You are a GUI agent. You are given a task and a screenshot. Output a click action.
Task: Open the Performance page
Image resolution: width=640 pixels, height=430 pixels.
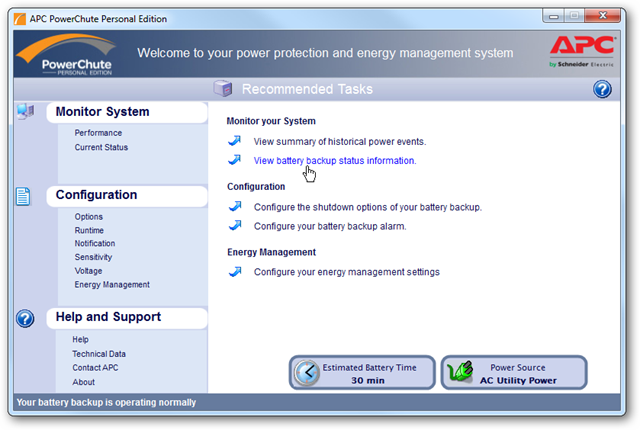[98, 133]
